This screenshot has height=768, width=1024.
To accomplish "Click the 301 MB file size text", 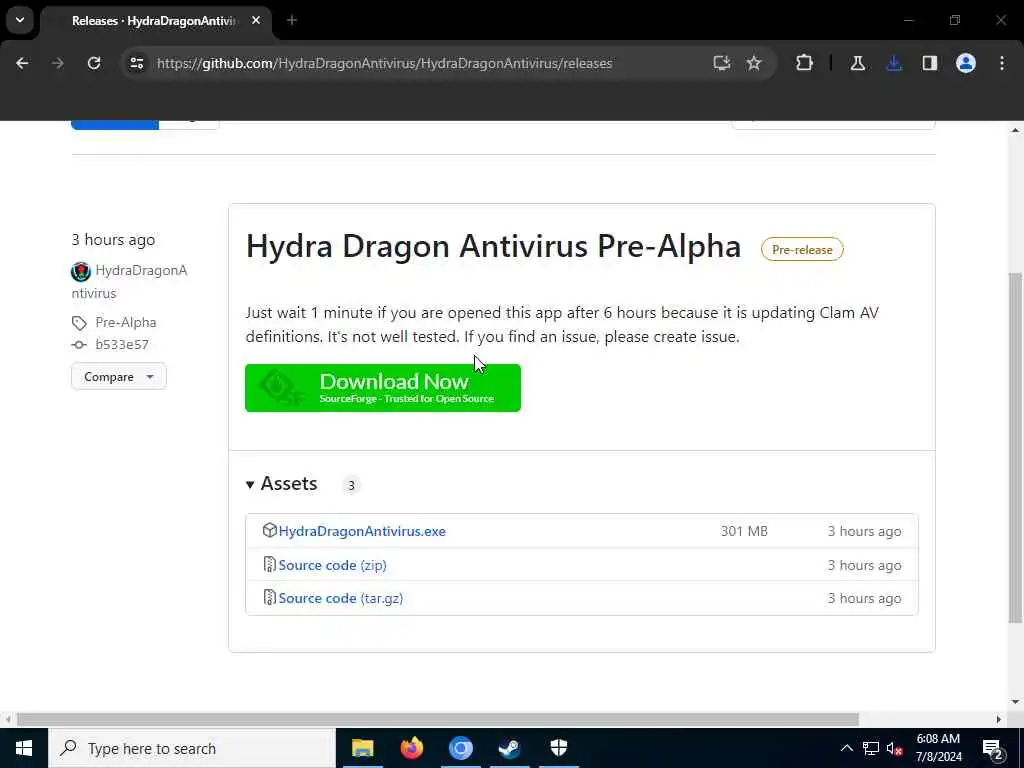I will click(744, 531).
